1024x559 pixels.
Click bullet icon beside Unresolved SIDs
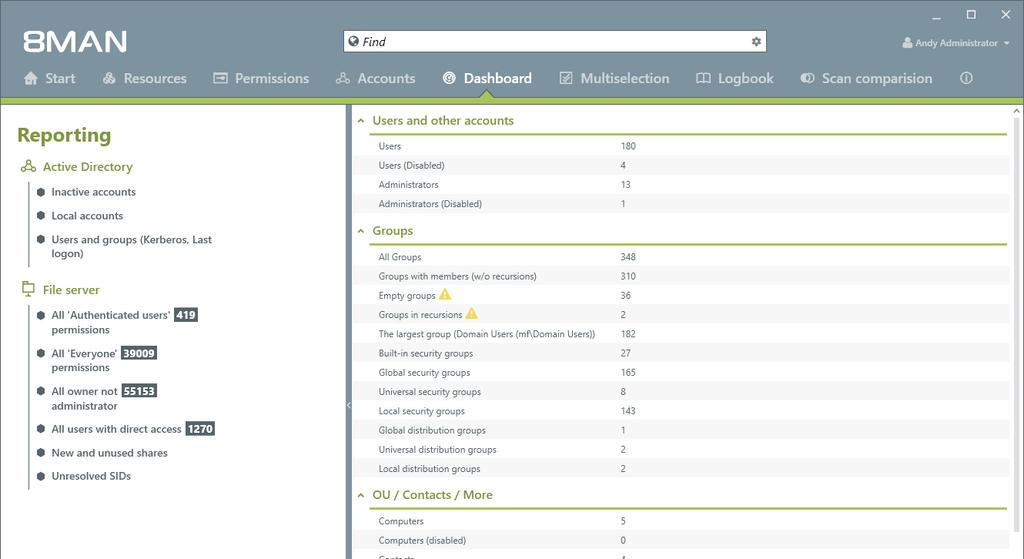coord(40,476)
